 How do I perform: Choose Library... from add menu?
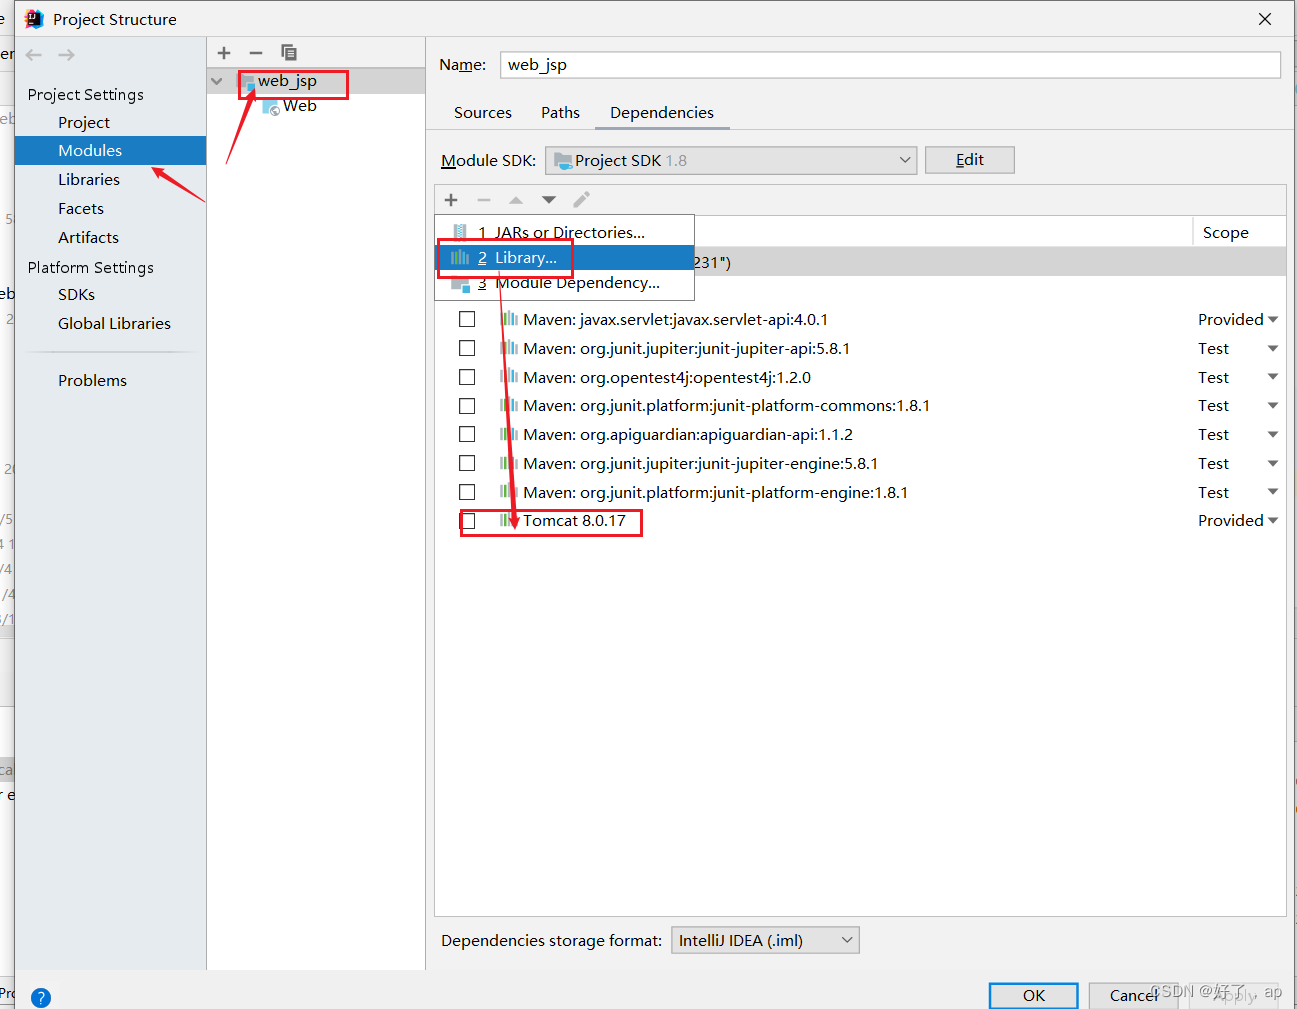[x=564, y=258]
